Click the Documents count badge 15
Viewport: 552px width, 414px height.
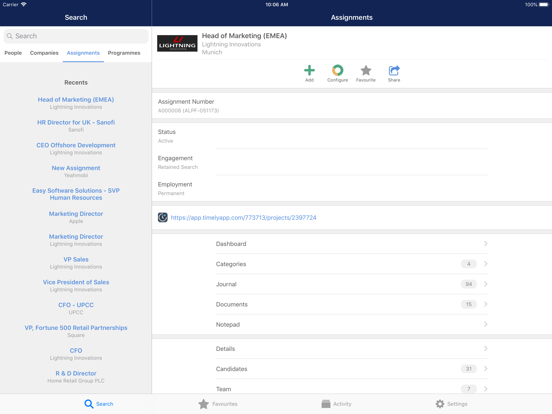[469, 304]
